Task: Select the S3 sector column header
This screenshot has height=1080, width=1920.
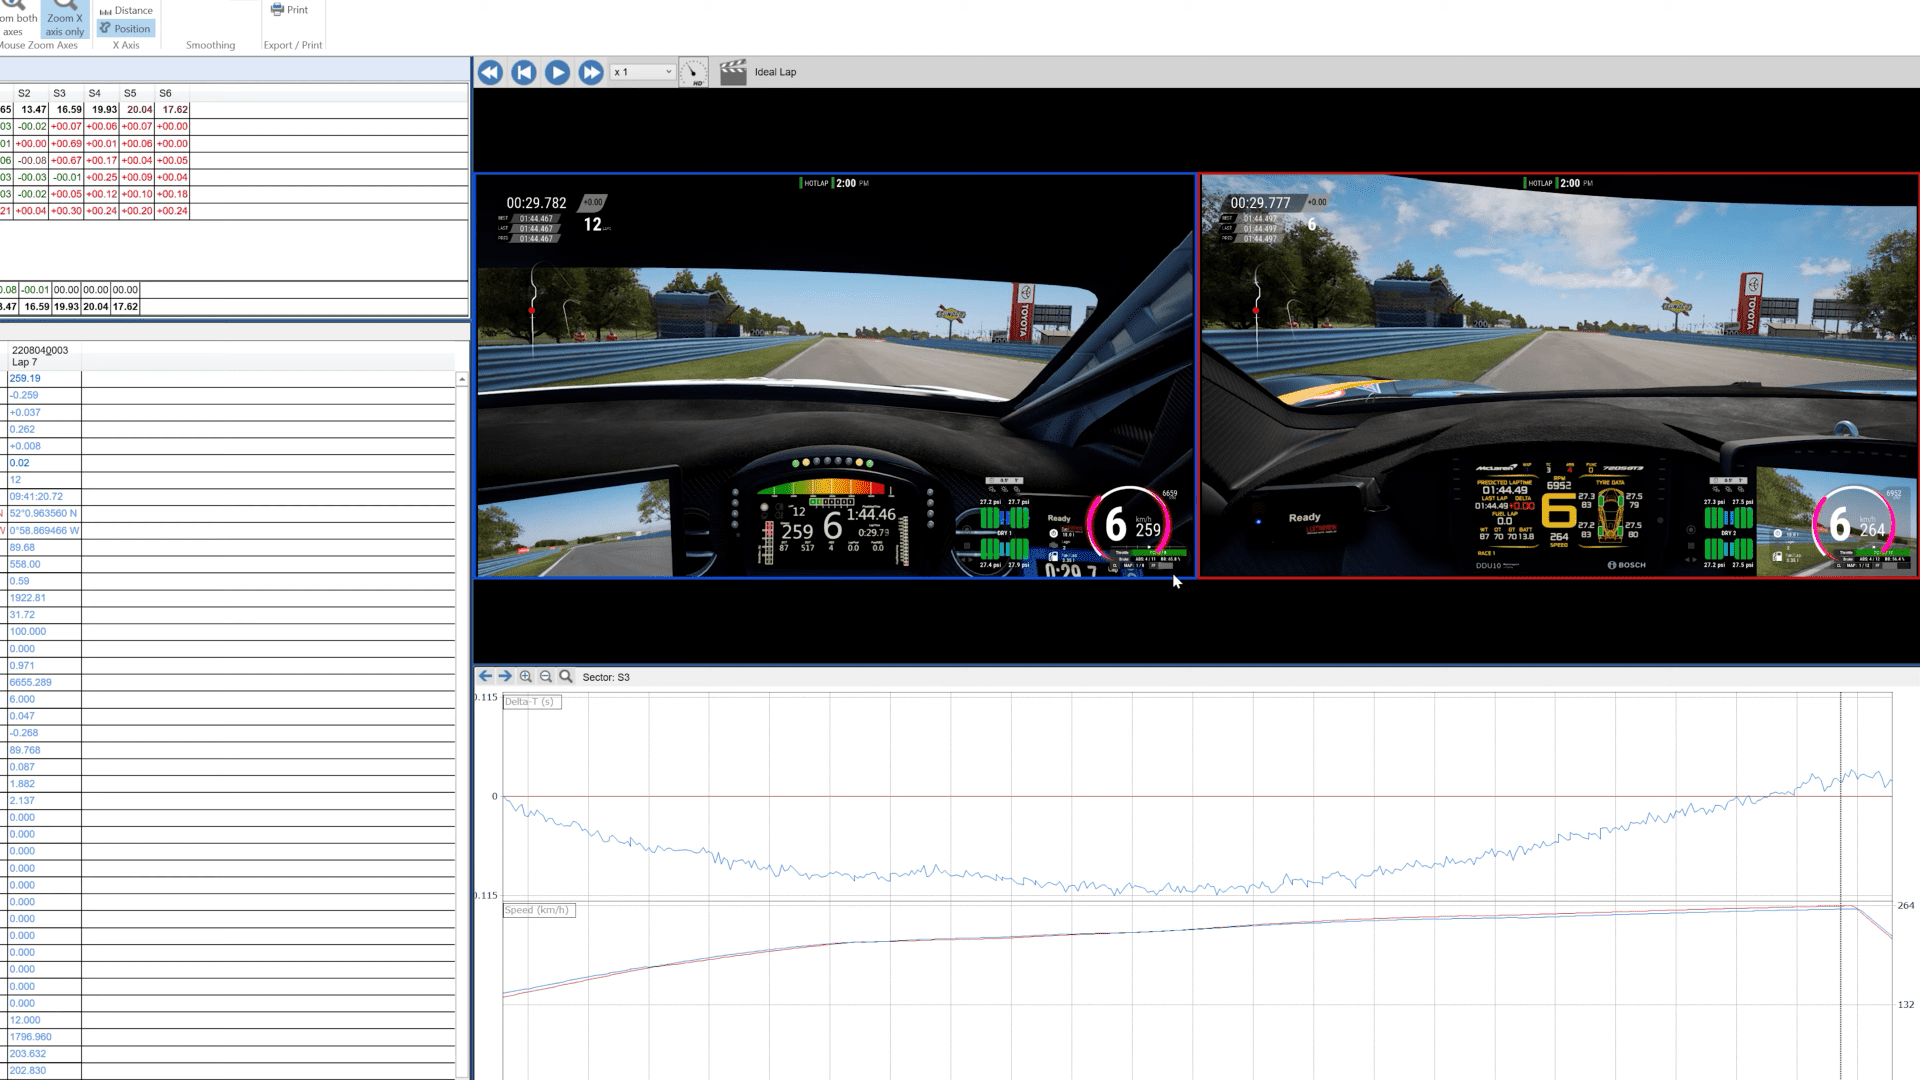Action: (60, 93)
